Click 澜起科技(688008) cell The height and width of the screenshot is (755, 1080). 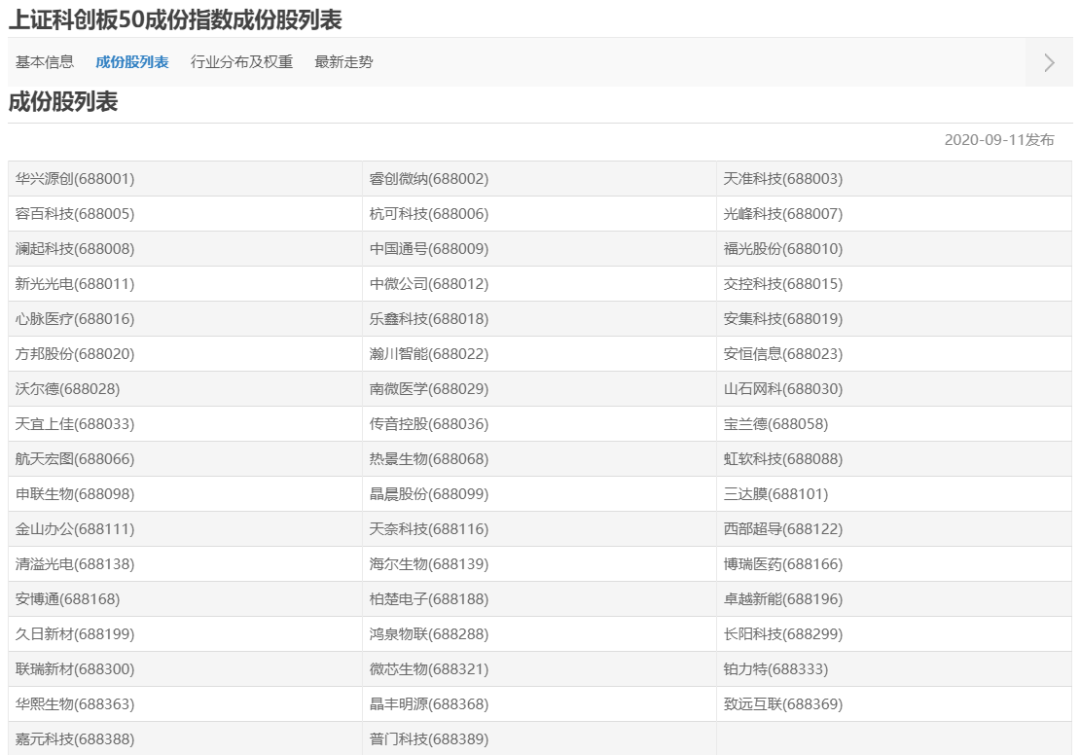75,249
